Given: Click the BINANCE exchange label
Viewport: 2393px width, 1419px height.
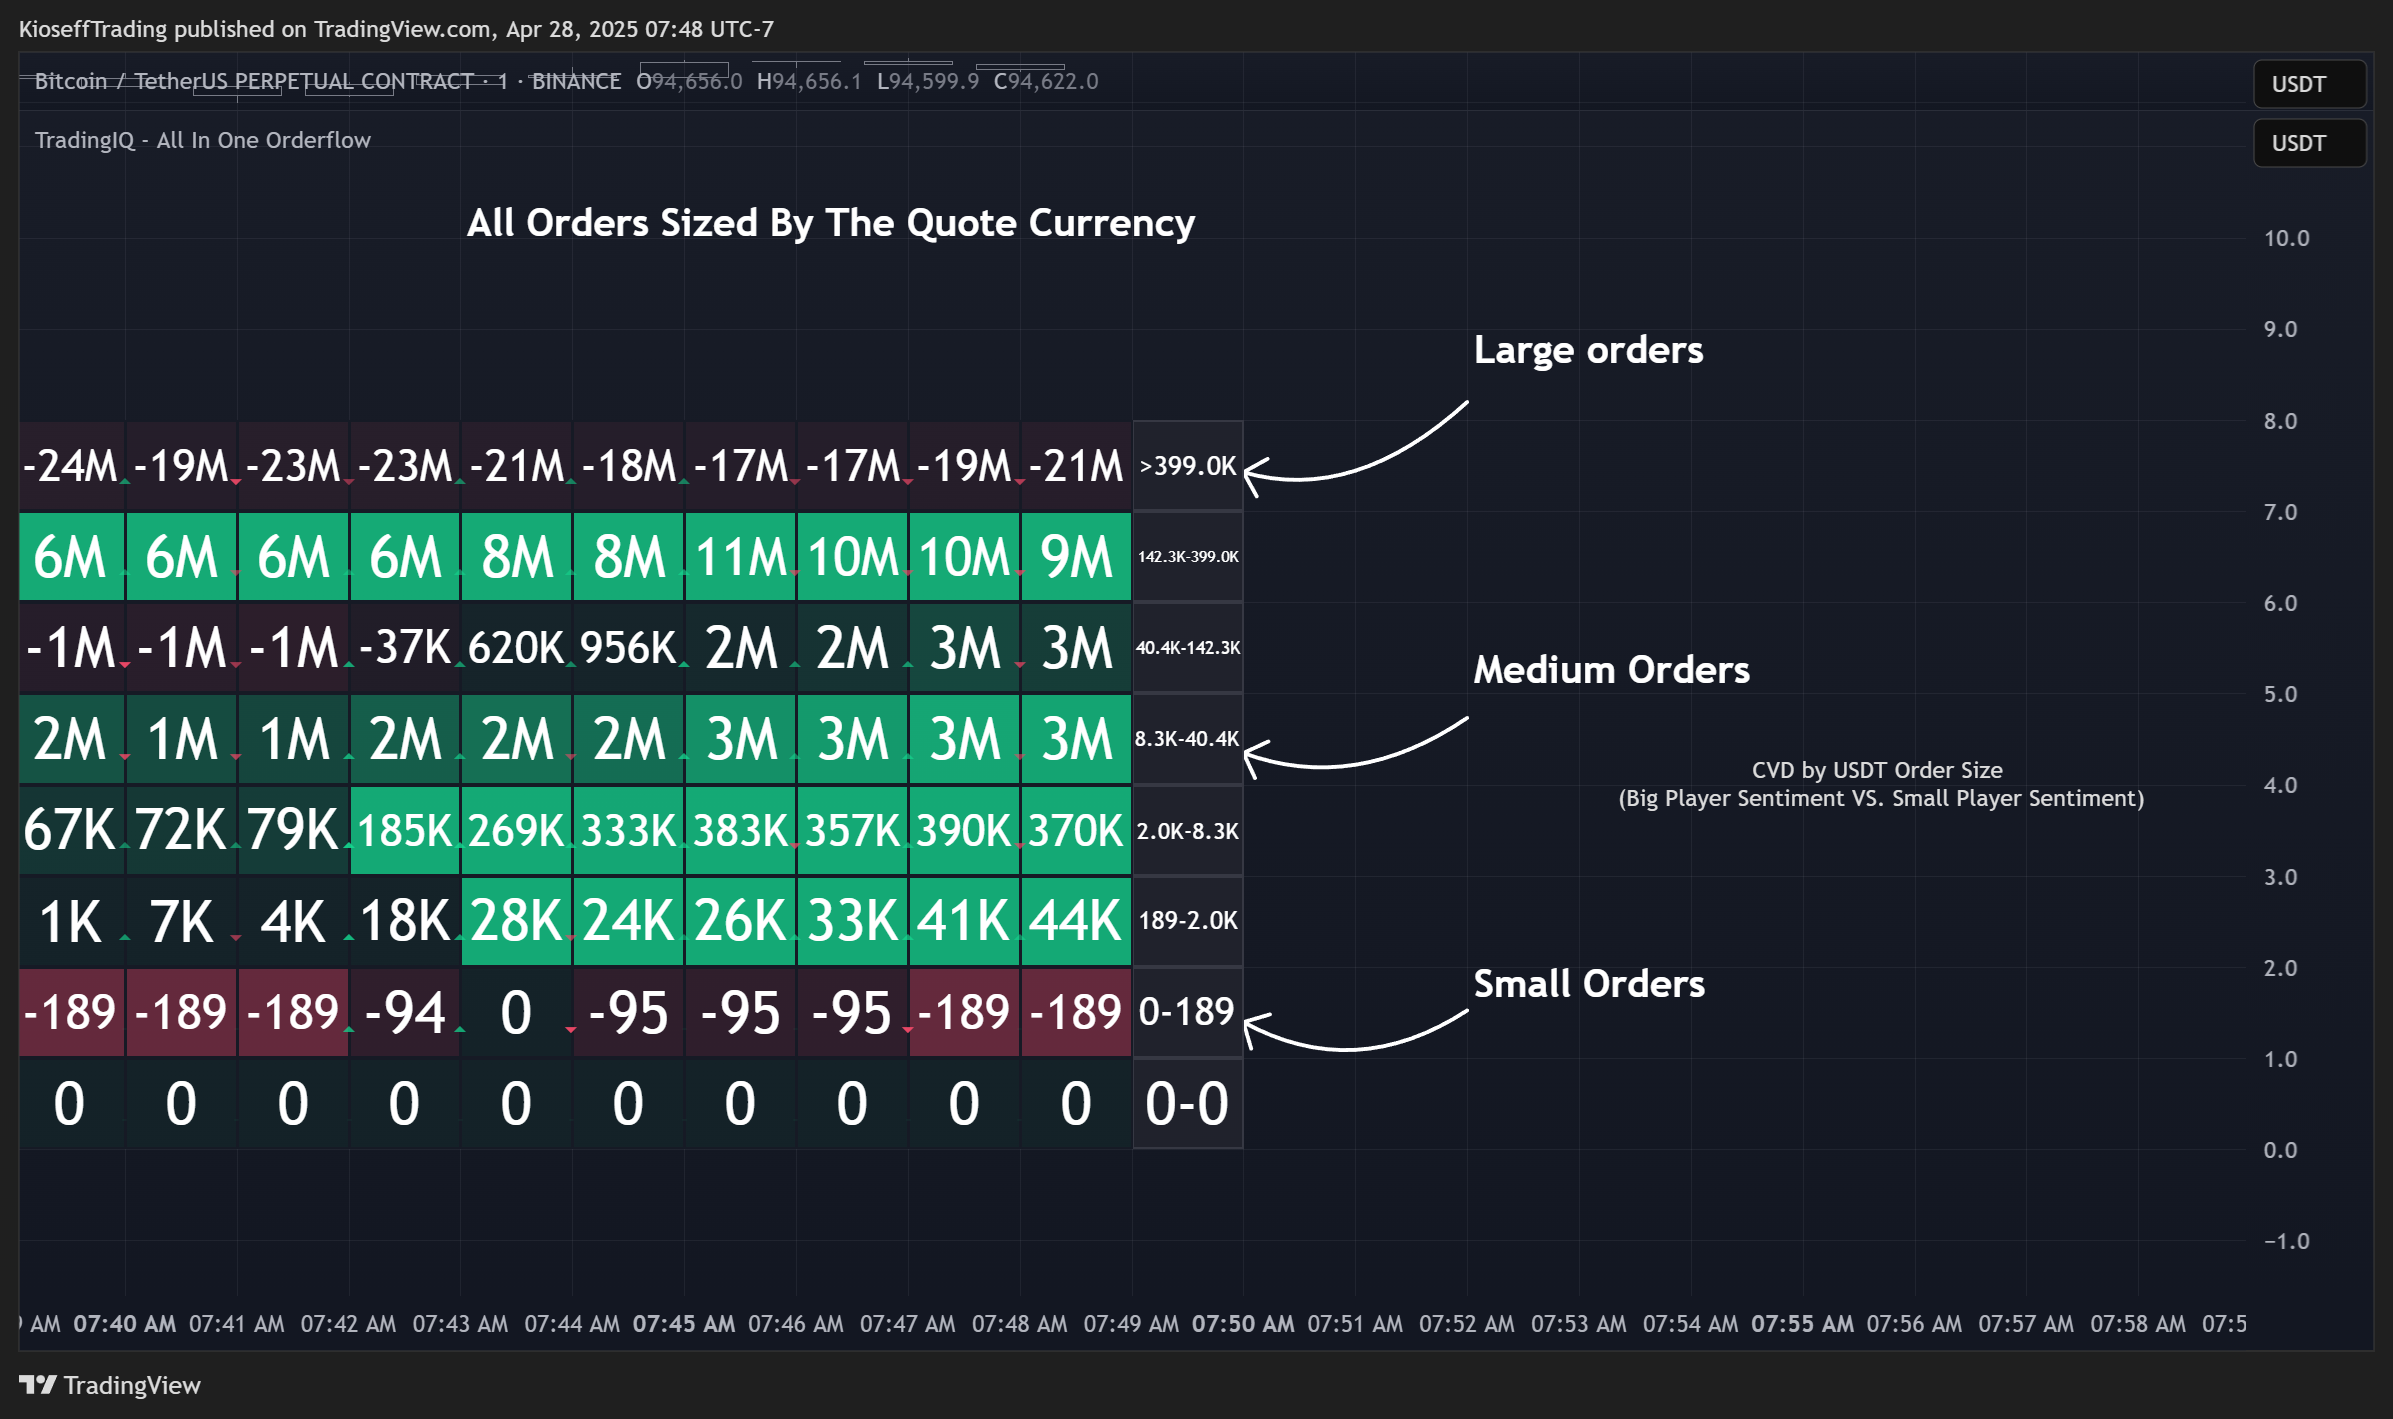Looking at the screenshot, I should [576, 81].
